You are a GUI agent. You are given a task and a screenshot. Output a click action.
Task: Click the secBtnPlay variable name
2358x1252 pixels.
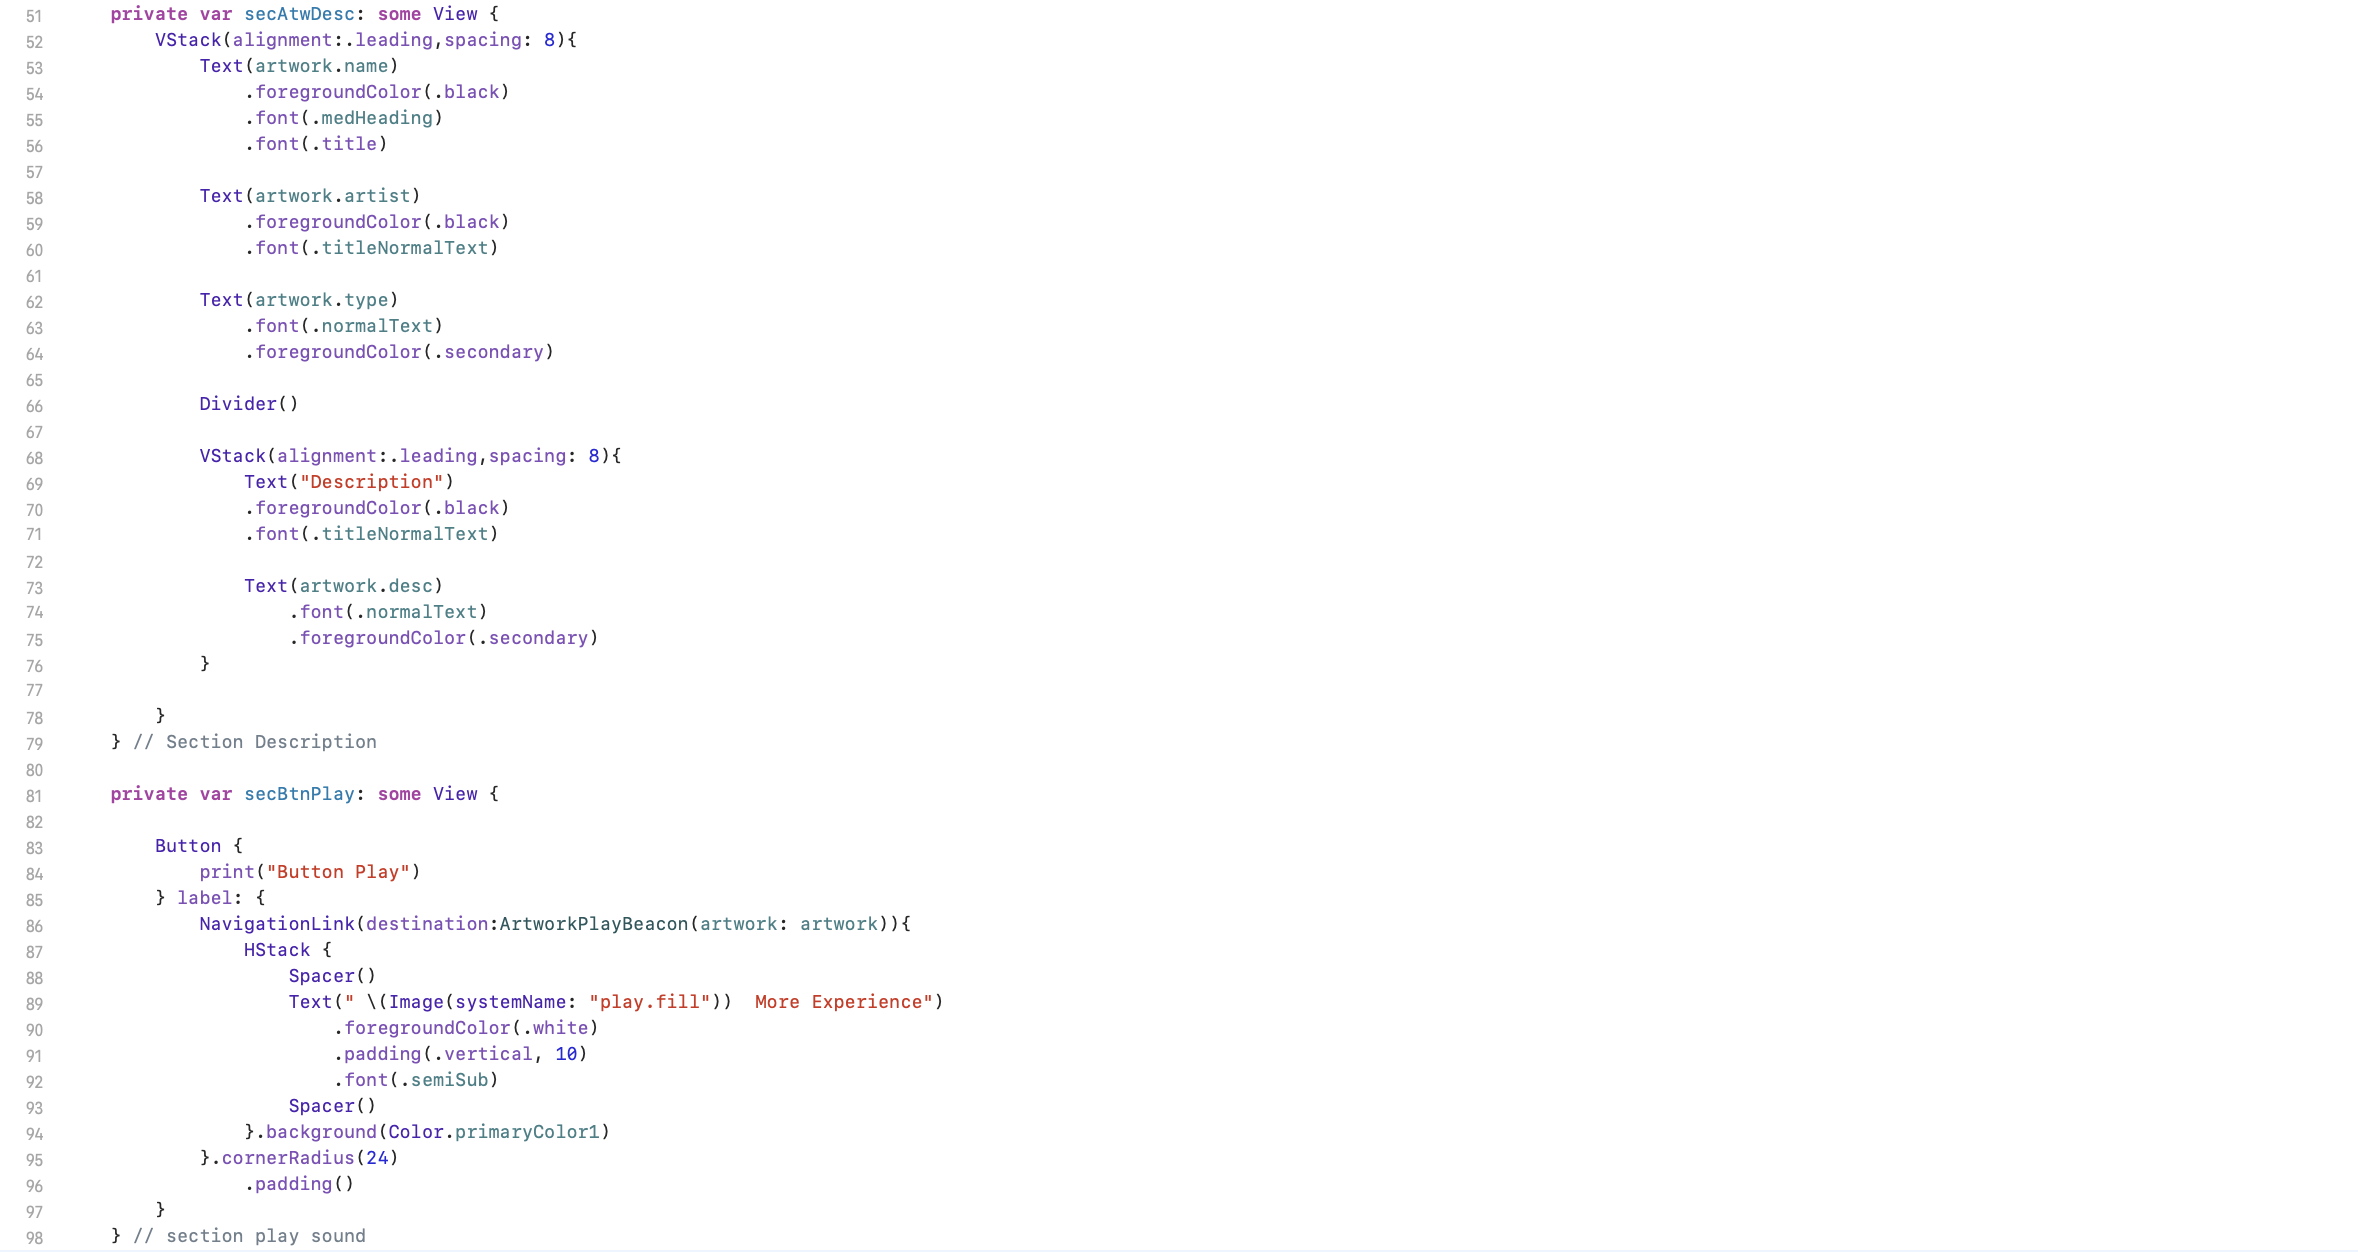pos(299,794)
